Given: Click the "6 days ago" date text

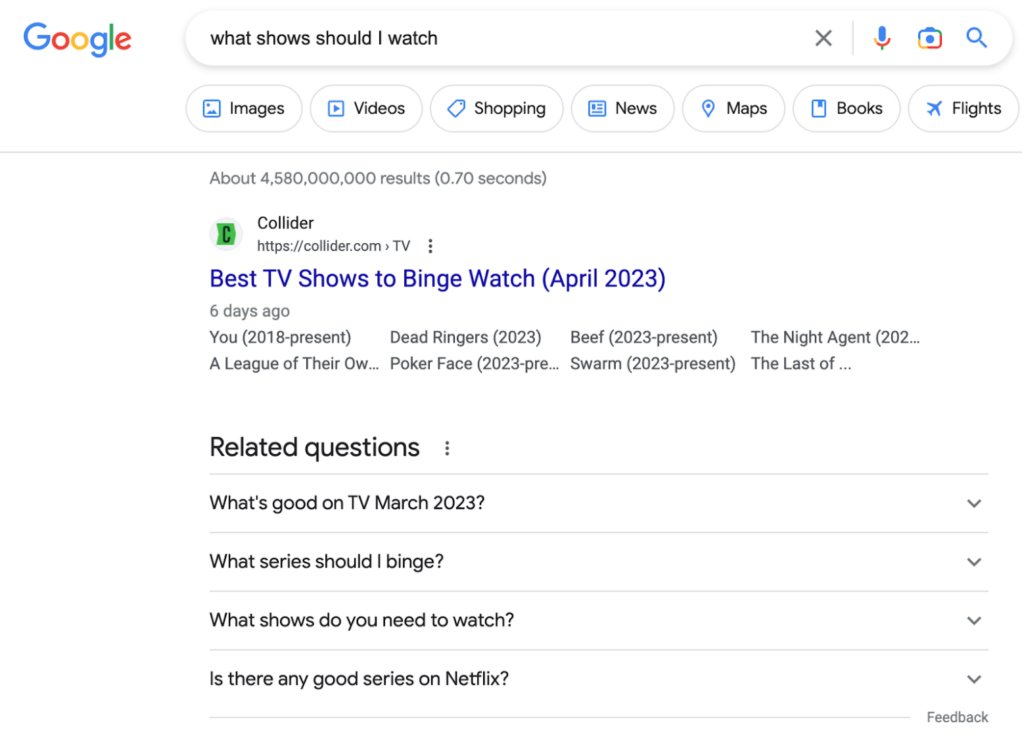Looking at the screenshot, I should point(249,312).
